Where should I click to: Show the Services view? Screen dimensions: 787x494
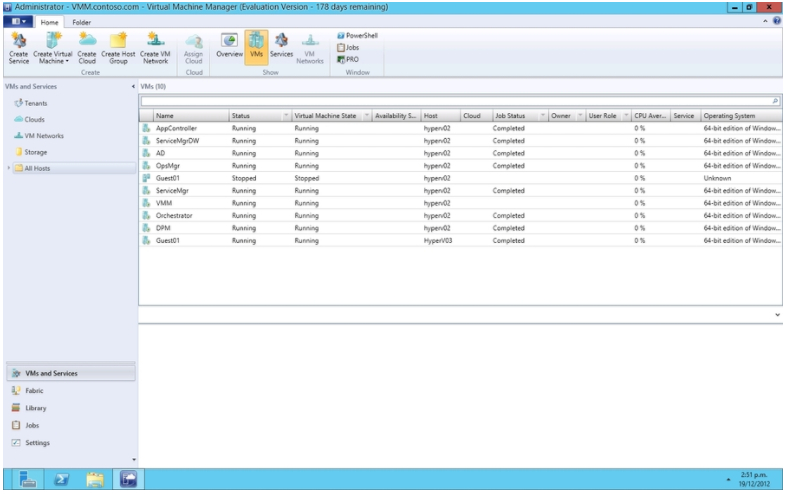click(x=281, y=45)
